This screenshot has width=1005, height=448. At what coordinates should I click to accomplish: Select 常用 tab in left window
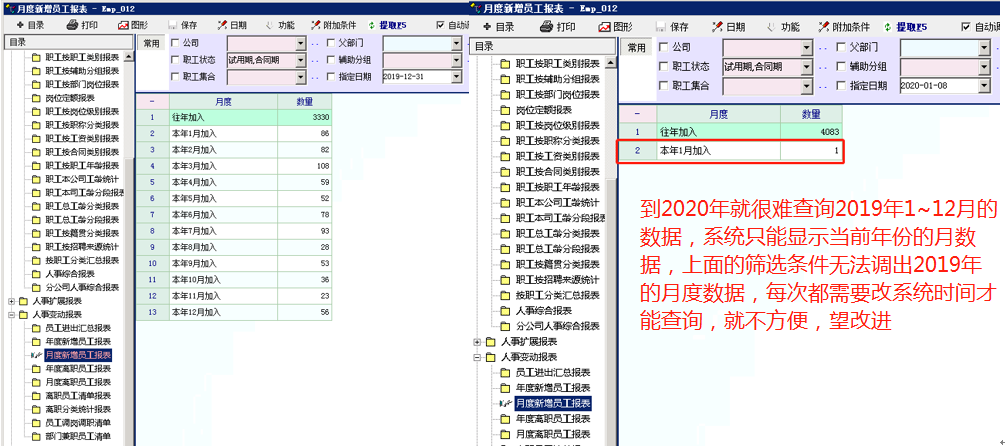pyautogui.click(x=150, y=44)
